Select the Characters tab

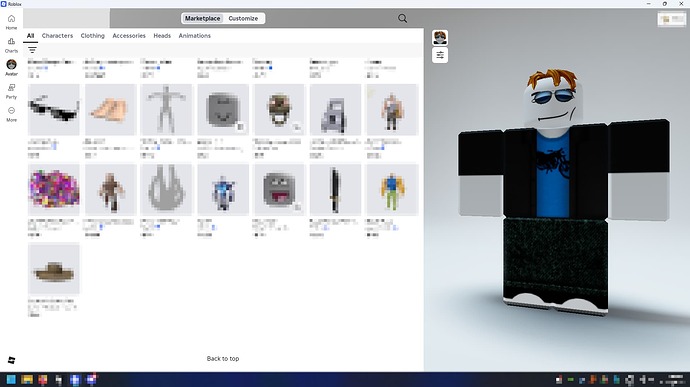tap(57, 36)
